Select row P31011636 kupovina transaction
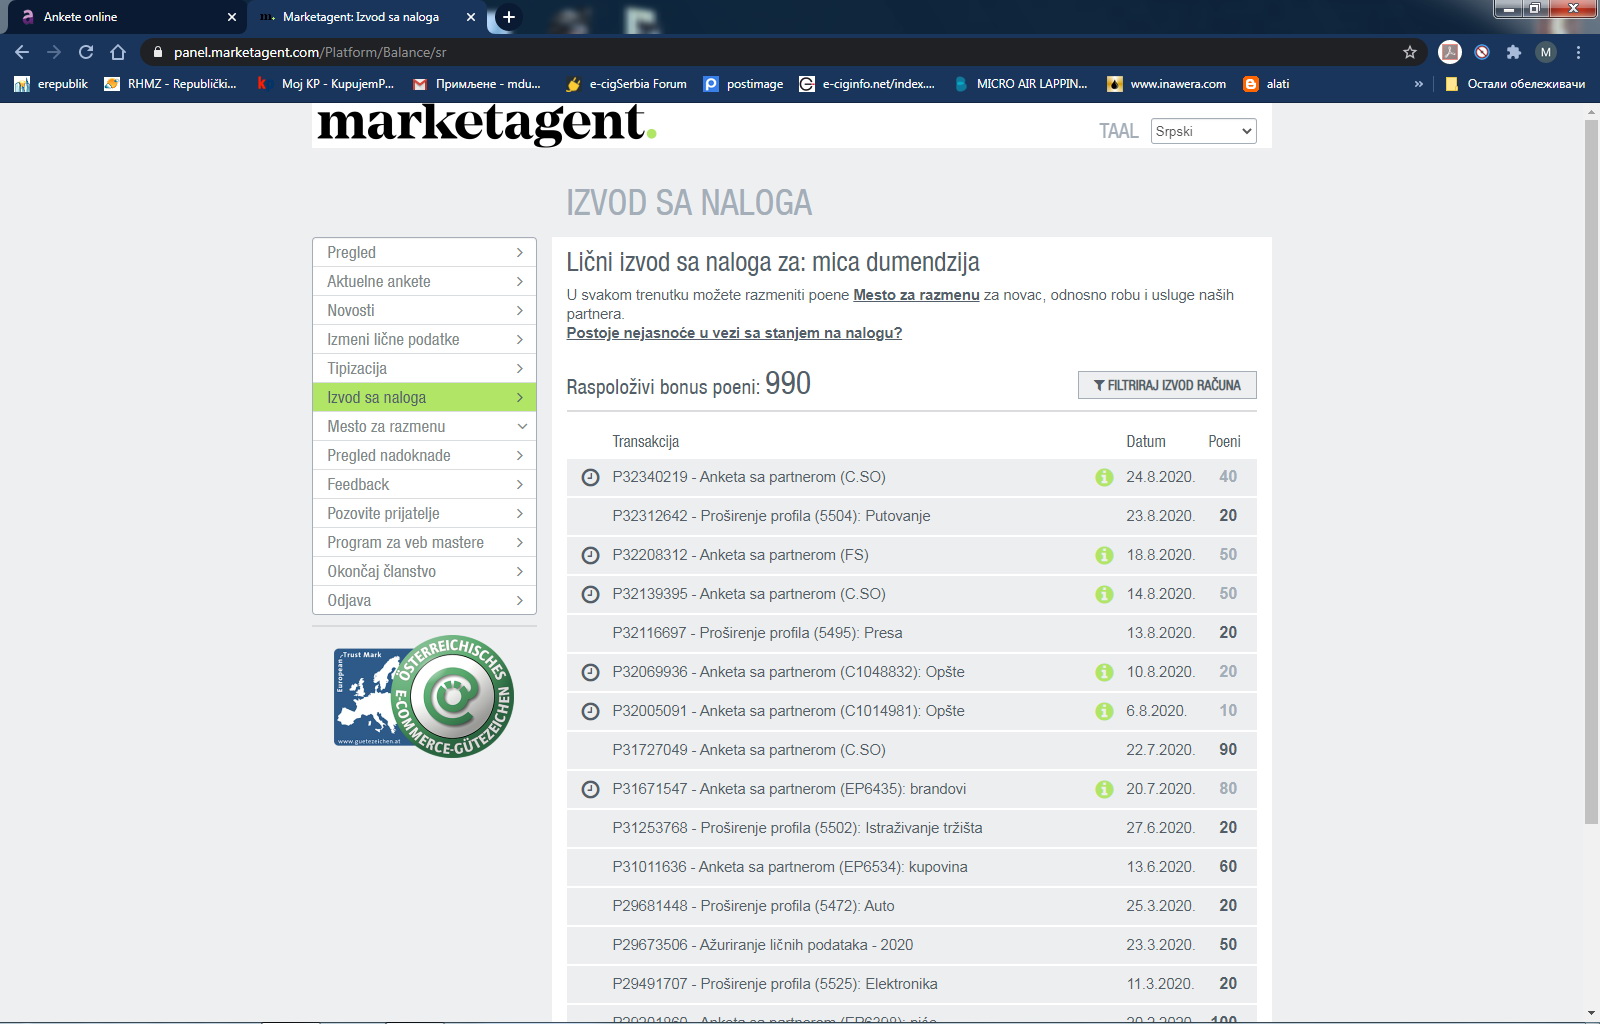 [x=911, y=867]
